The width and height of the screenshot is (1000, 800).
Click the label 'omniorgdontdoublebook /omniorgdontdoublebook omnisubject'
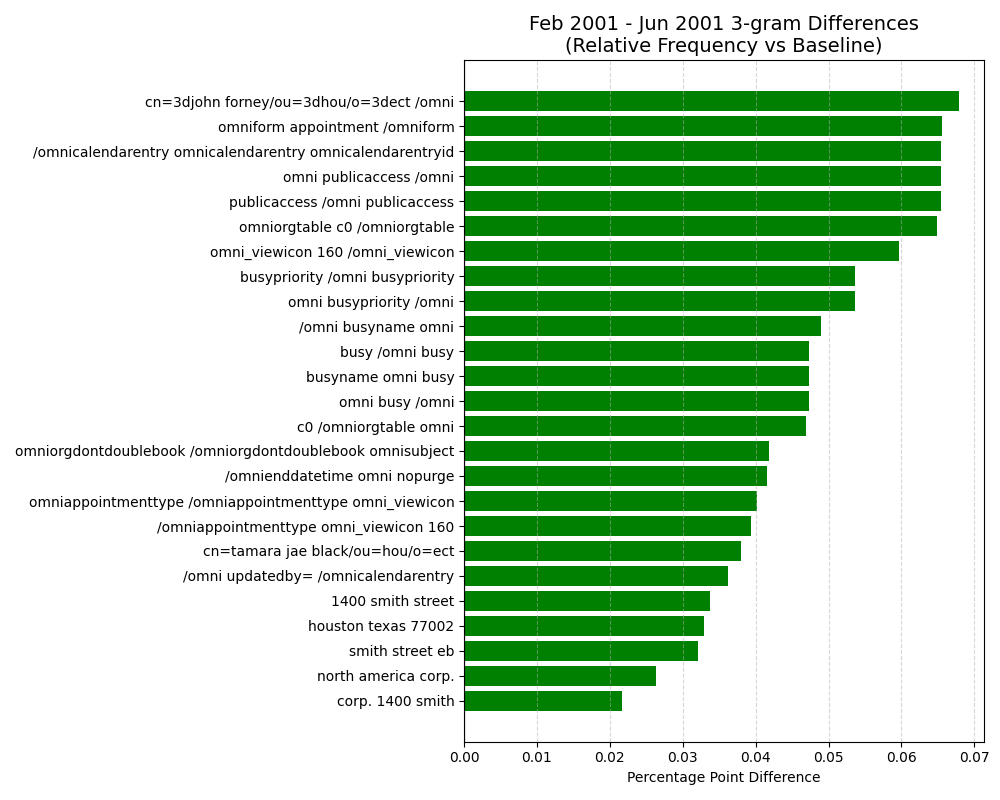point(235,451)
